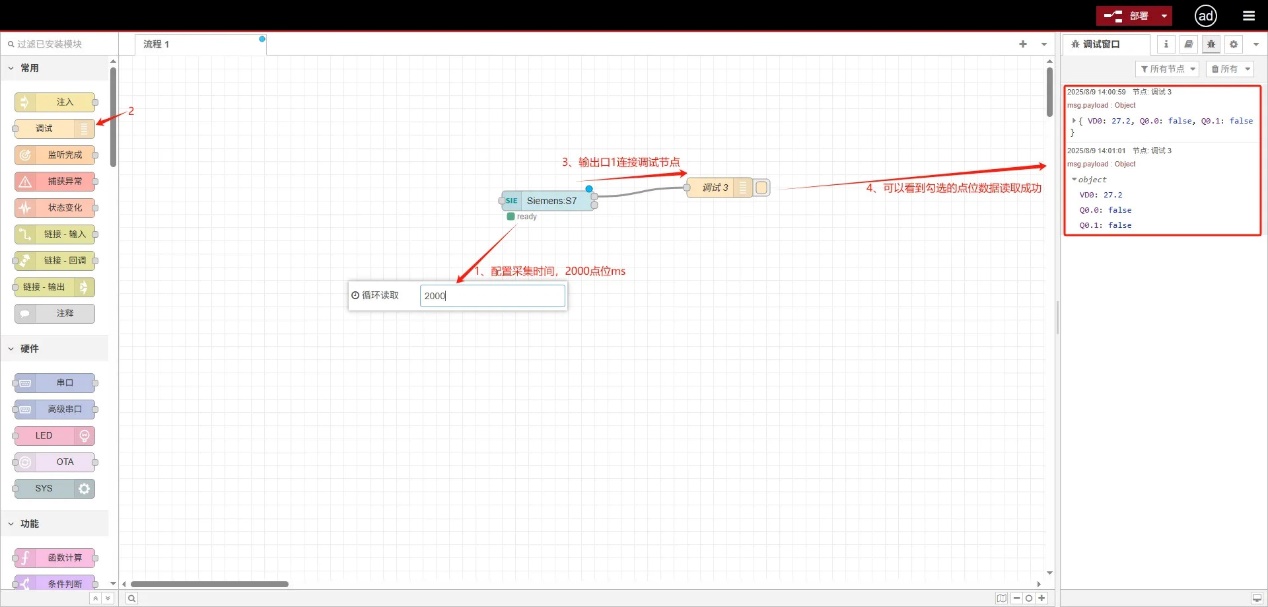
Task: Open the main hamburger menu
Action: 1248,16
